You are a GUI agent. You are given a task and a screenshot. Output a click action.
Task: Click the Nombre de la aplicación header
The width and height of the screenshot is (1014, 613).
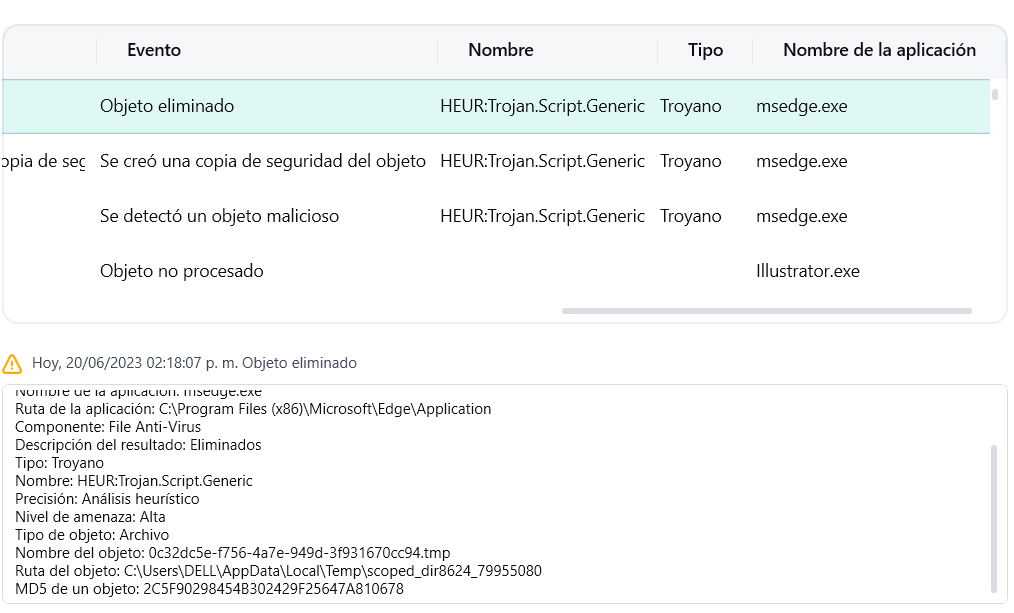879,50
